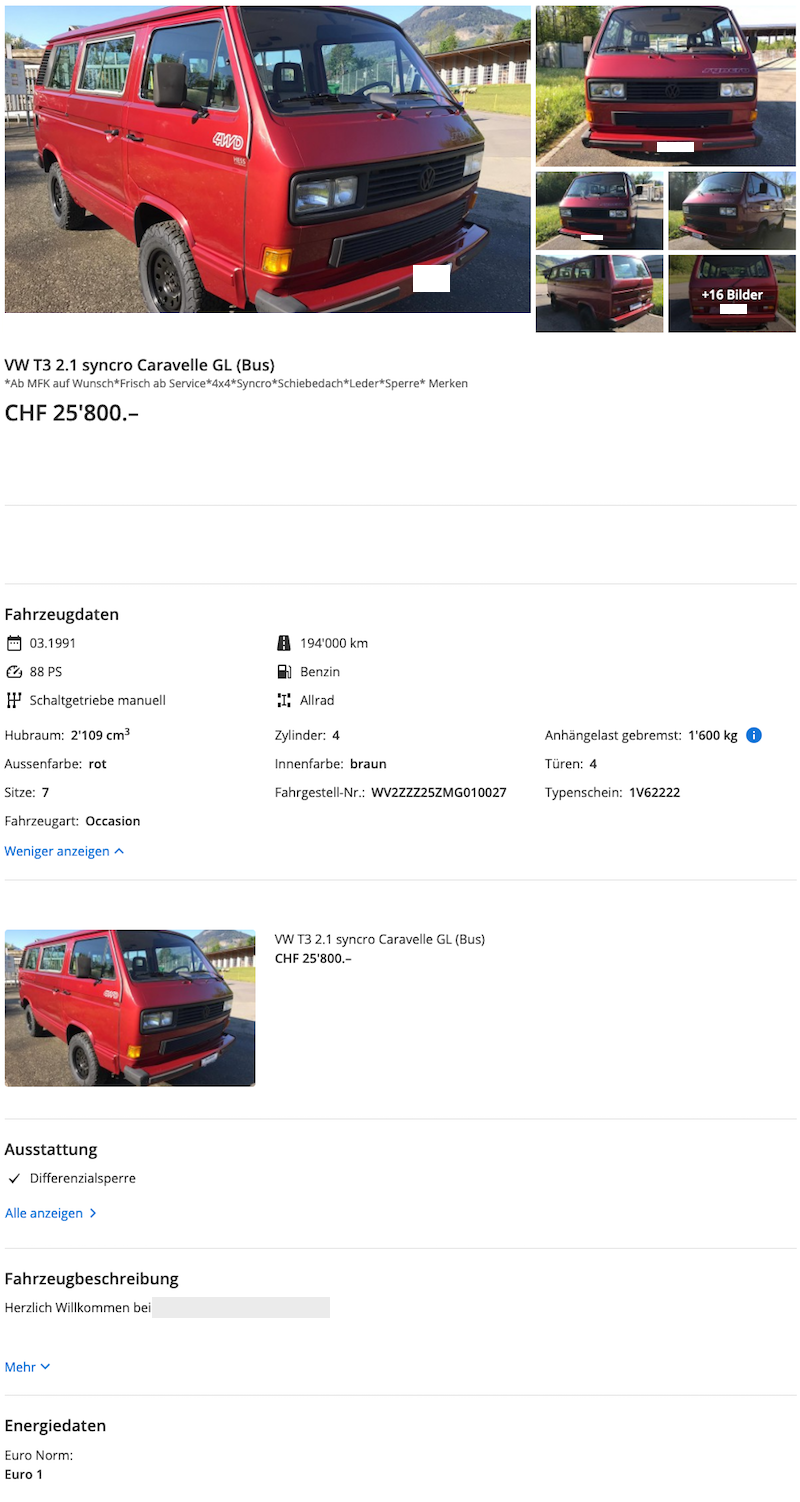Click the fuel pump icon next to Benzin
Screen dimensions: 800x1502
283,672
